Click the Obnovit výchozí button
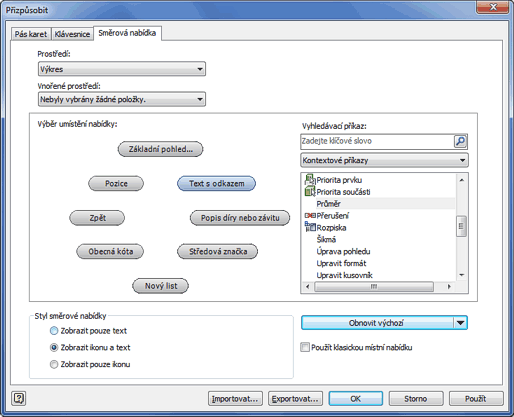The height and width of the screenshot is (417, 514). 377,323
